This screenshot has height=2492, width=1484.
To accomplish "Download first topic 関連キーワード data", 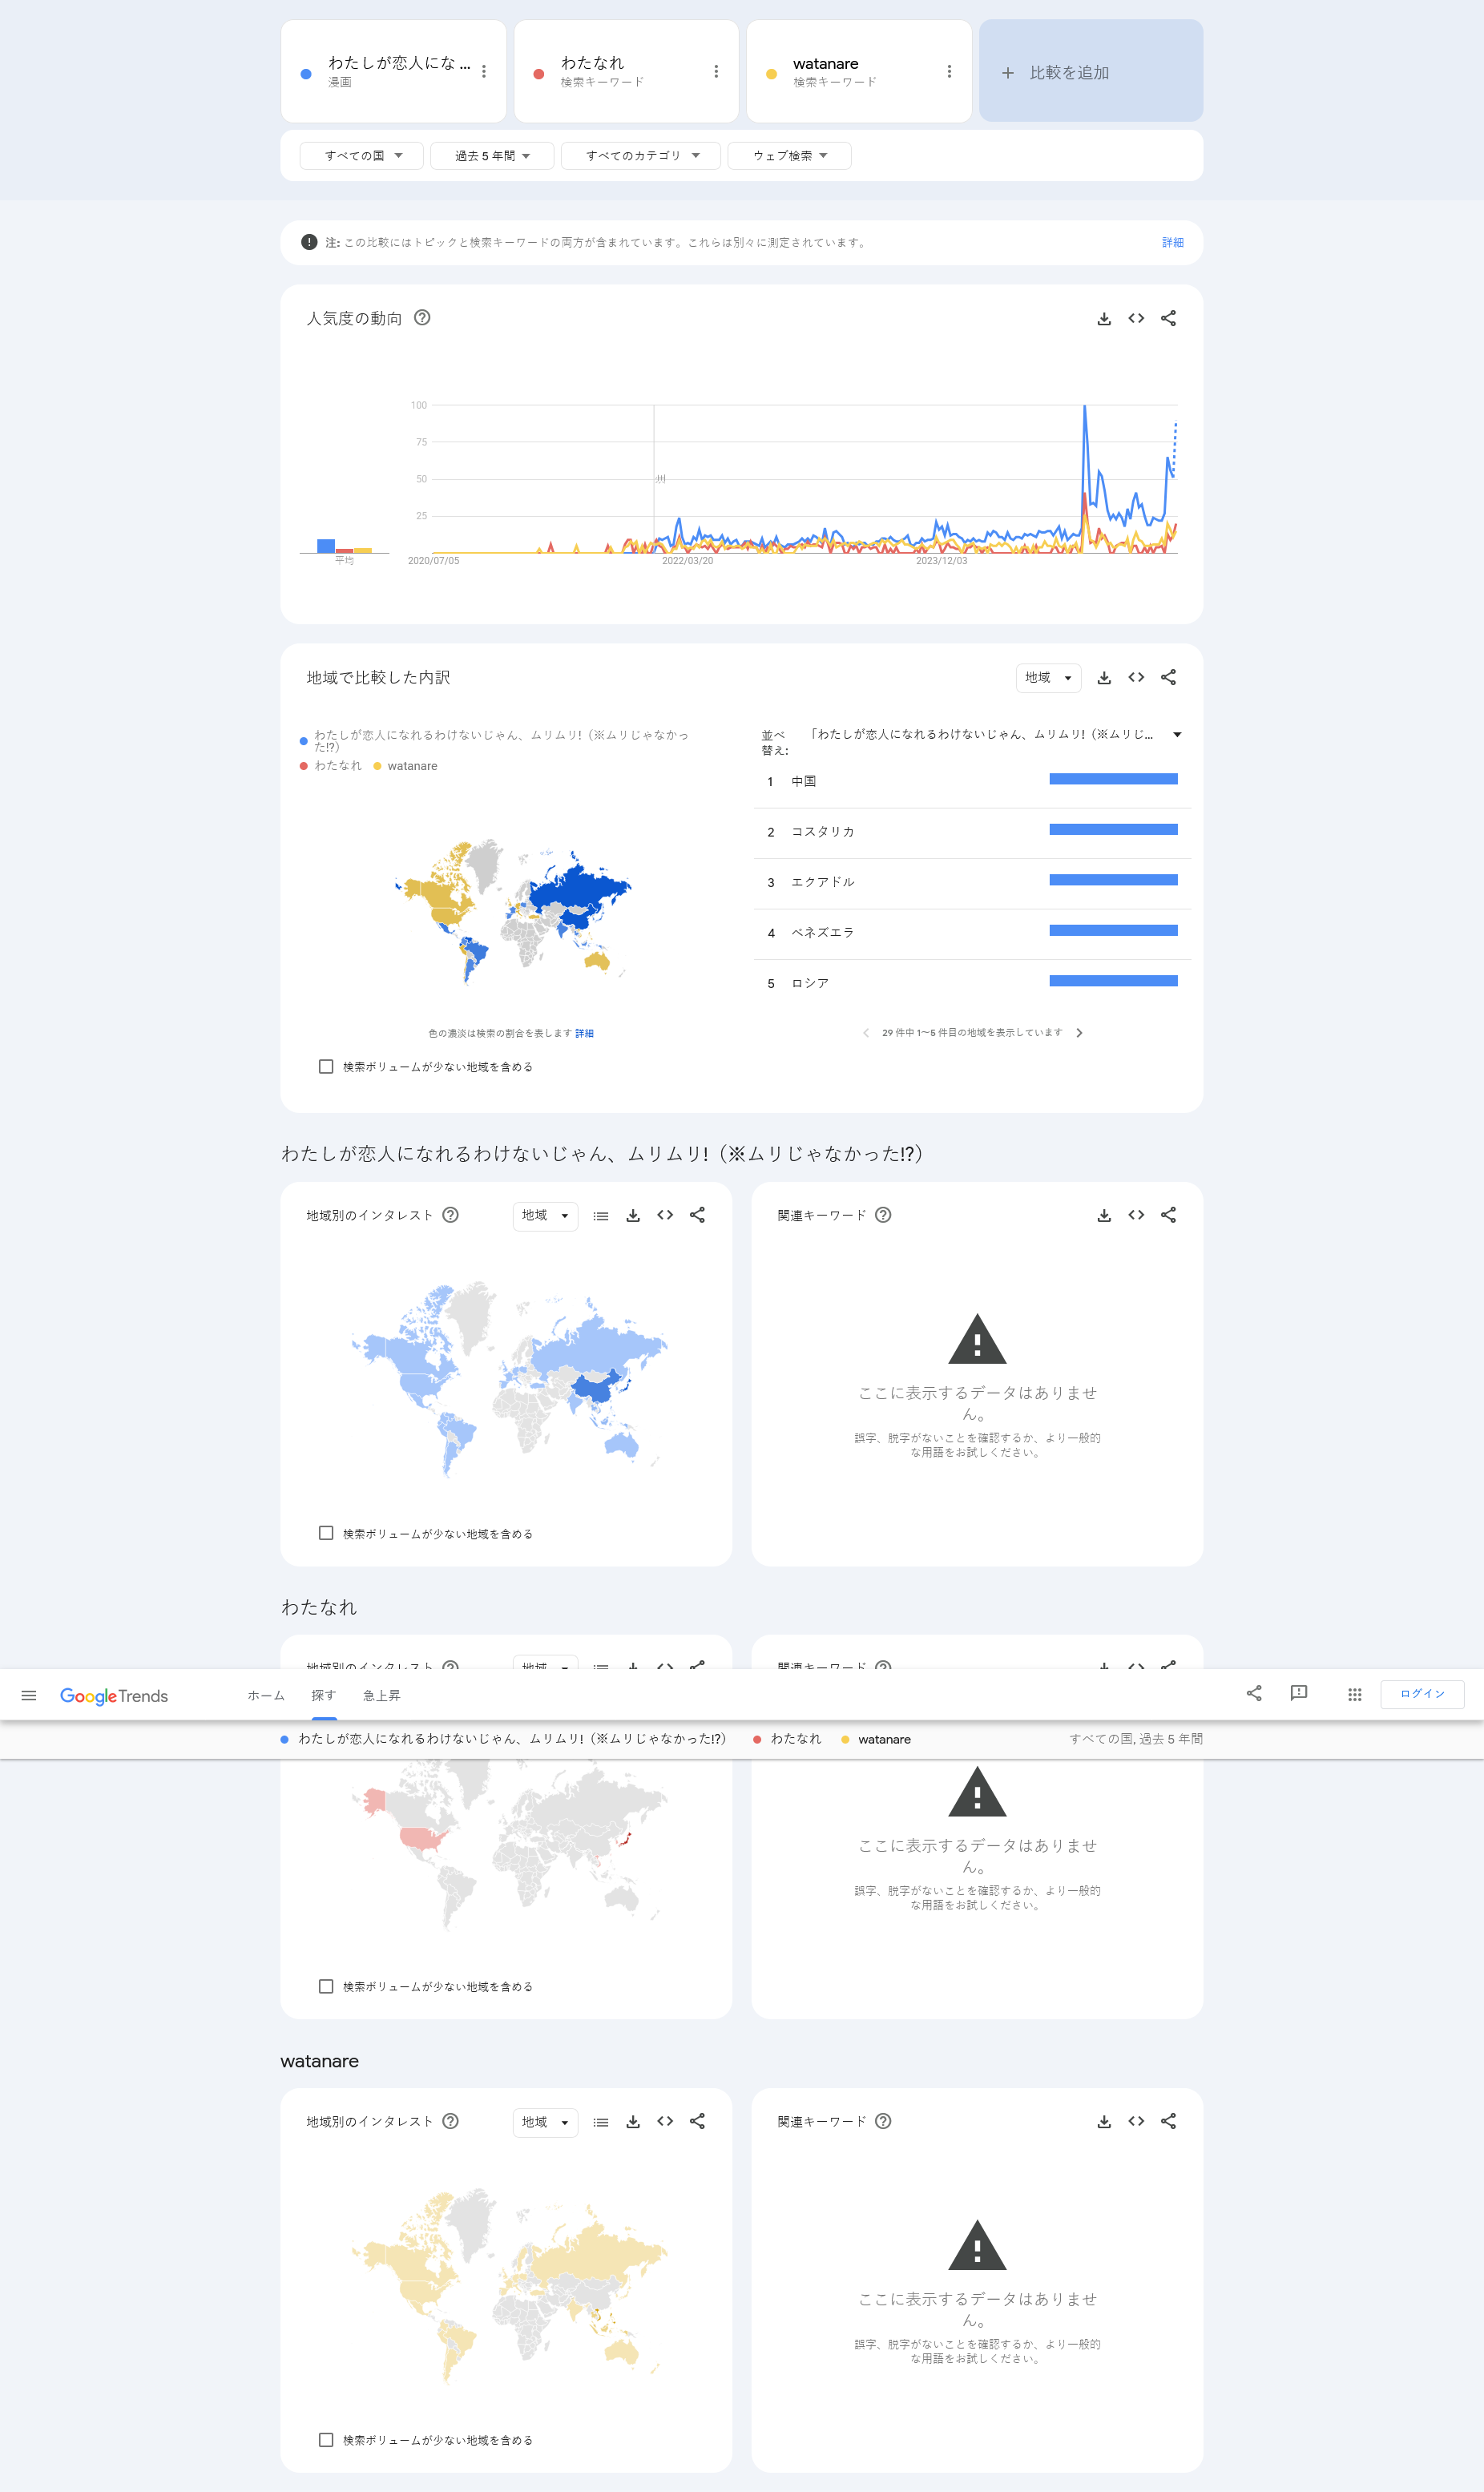I will tap(1104, 1216).
